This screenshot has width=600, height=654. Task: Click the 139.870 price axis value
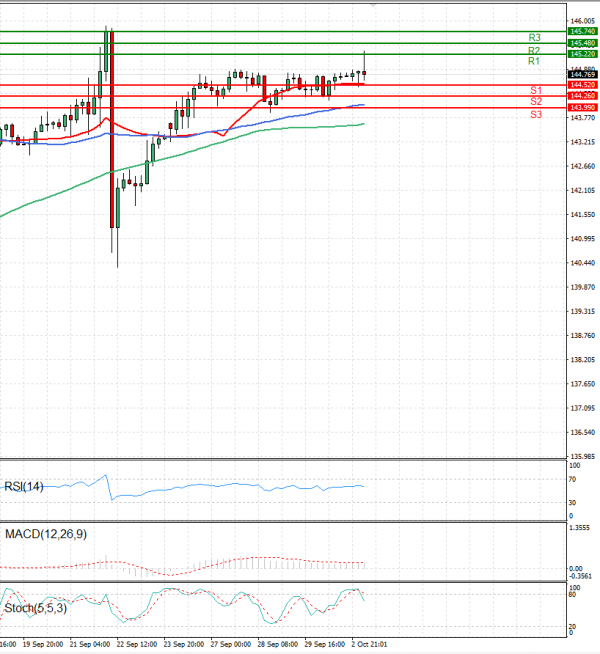click(x=582, y=287)
